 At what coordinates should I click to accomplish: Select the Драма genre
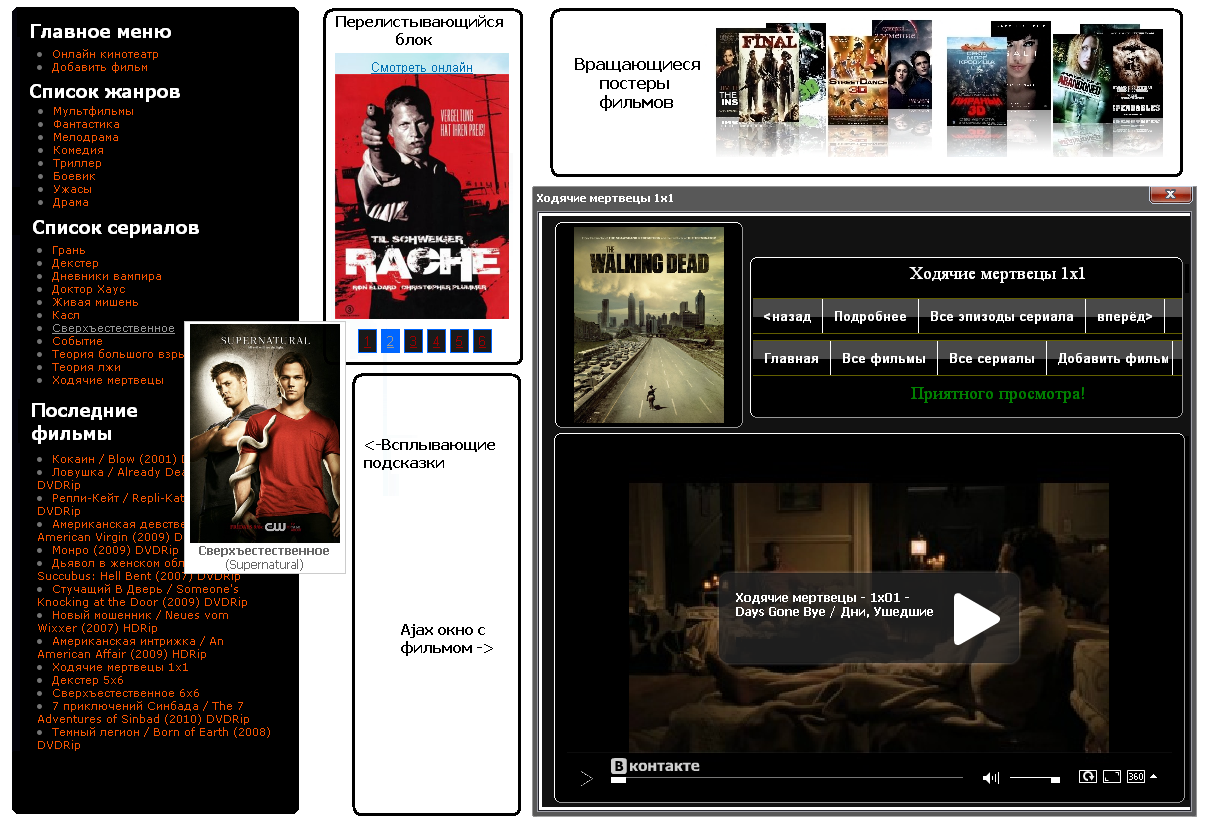tap(70, 202)
